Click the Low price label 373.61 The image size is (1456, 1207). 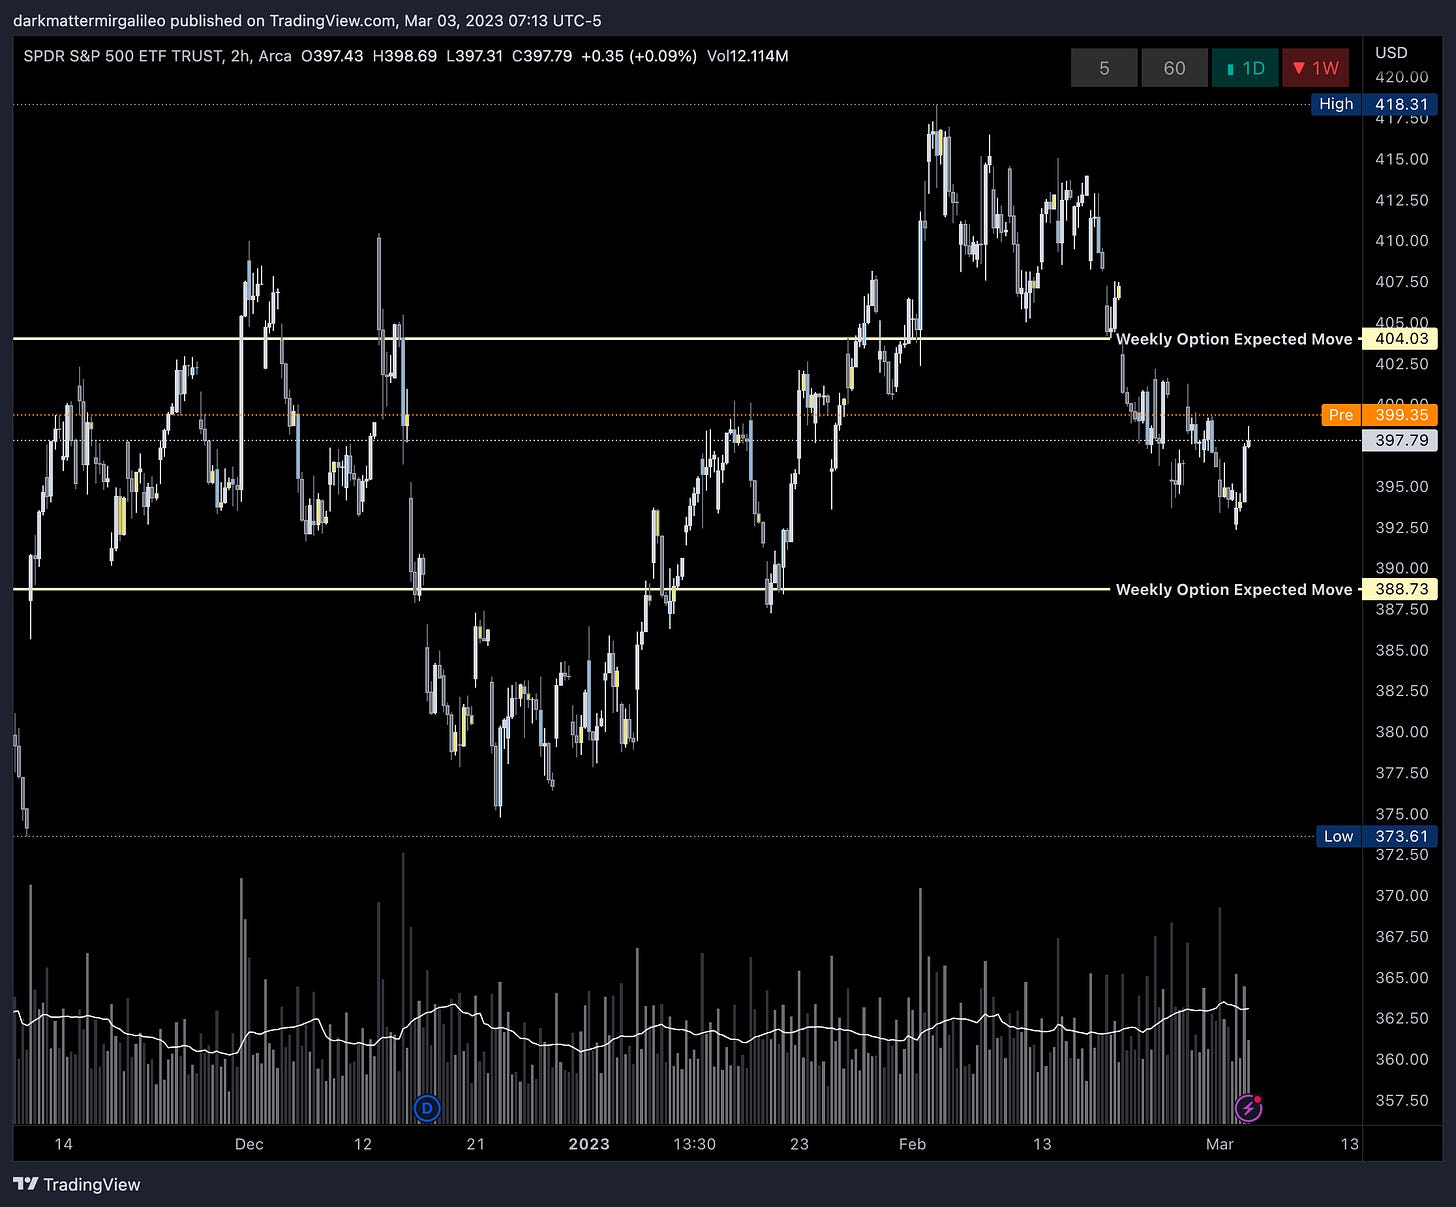click(x=1377, y=836)
